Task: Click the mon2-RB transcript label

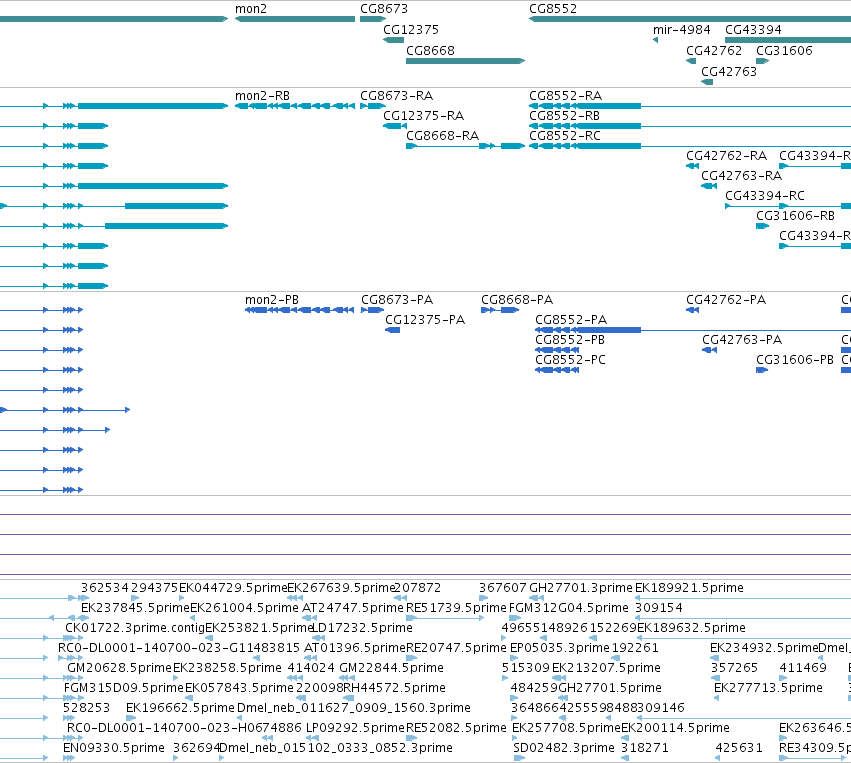Action: (262, 96)
